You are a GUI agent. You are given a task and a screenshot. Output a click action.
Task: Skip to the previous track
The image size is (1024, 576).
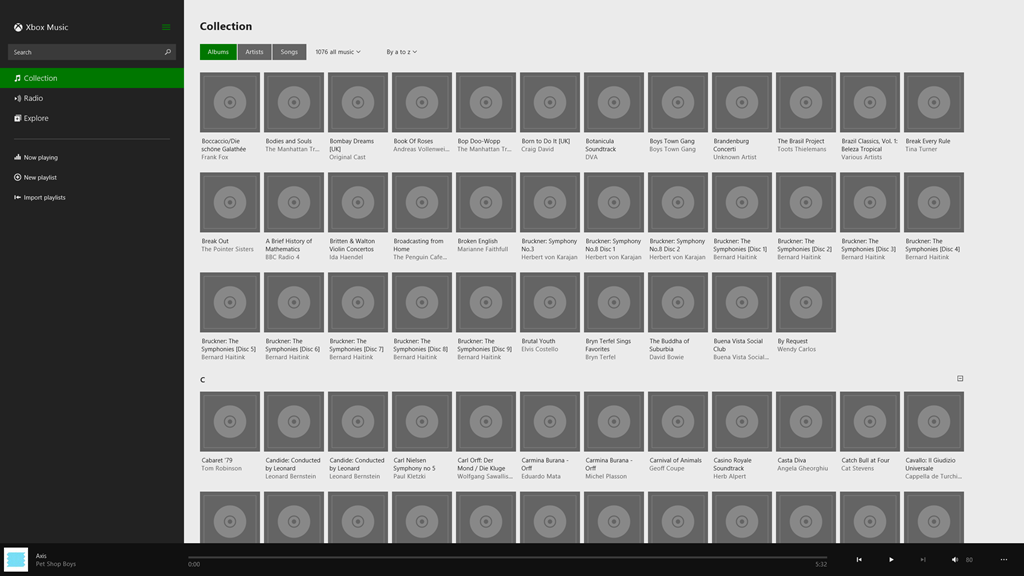point(859,560)
